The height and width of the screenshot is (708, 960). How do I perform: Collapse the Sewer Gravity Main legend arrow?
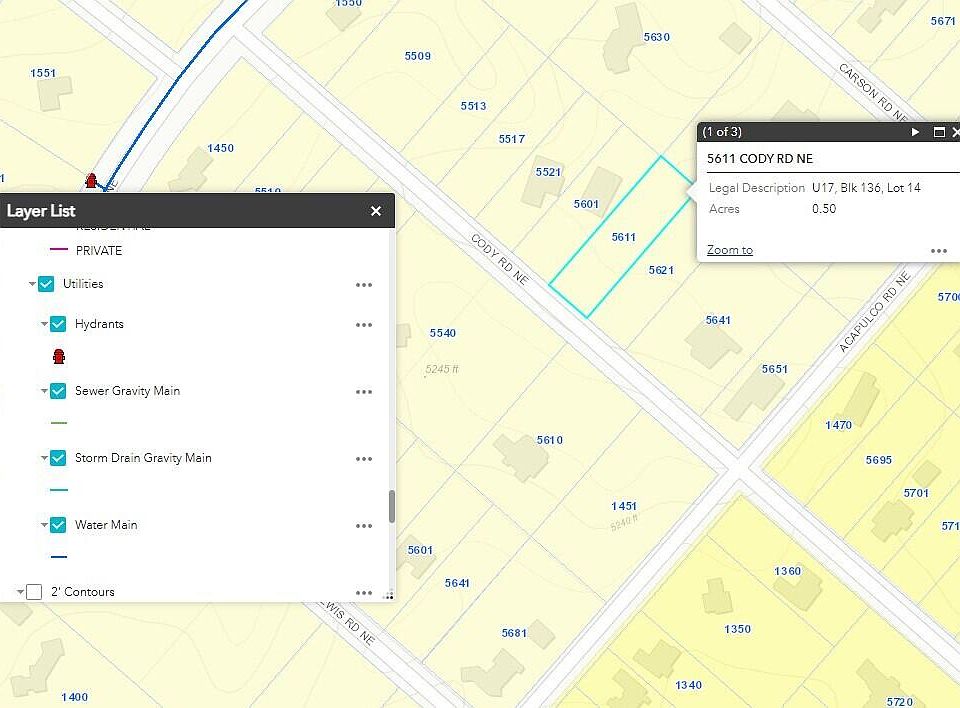(44, 391)
